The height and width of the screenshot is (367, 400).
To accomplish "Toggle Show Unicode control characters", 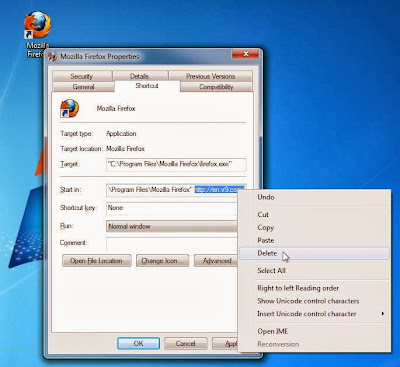I will (314, 301).
